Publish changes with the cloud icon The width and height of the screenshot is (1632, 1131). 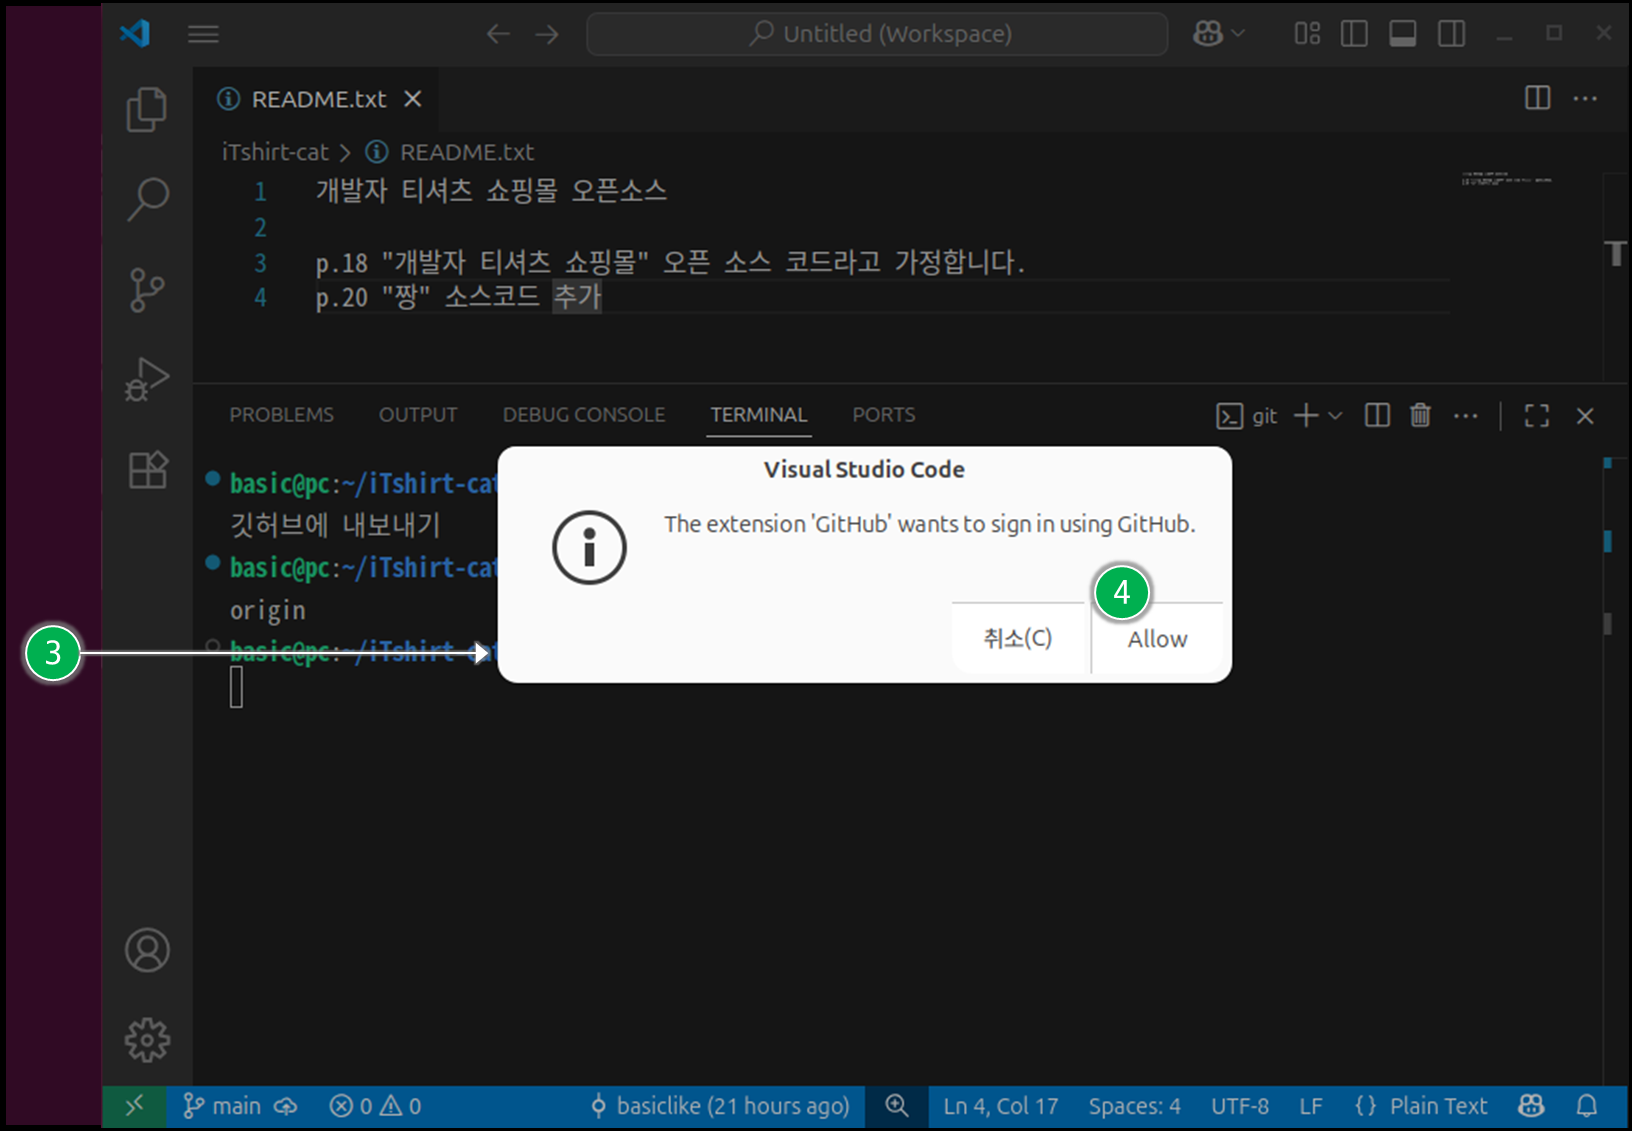(287, 1106)
